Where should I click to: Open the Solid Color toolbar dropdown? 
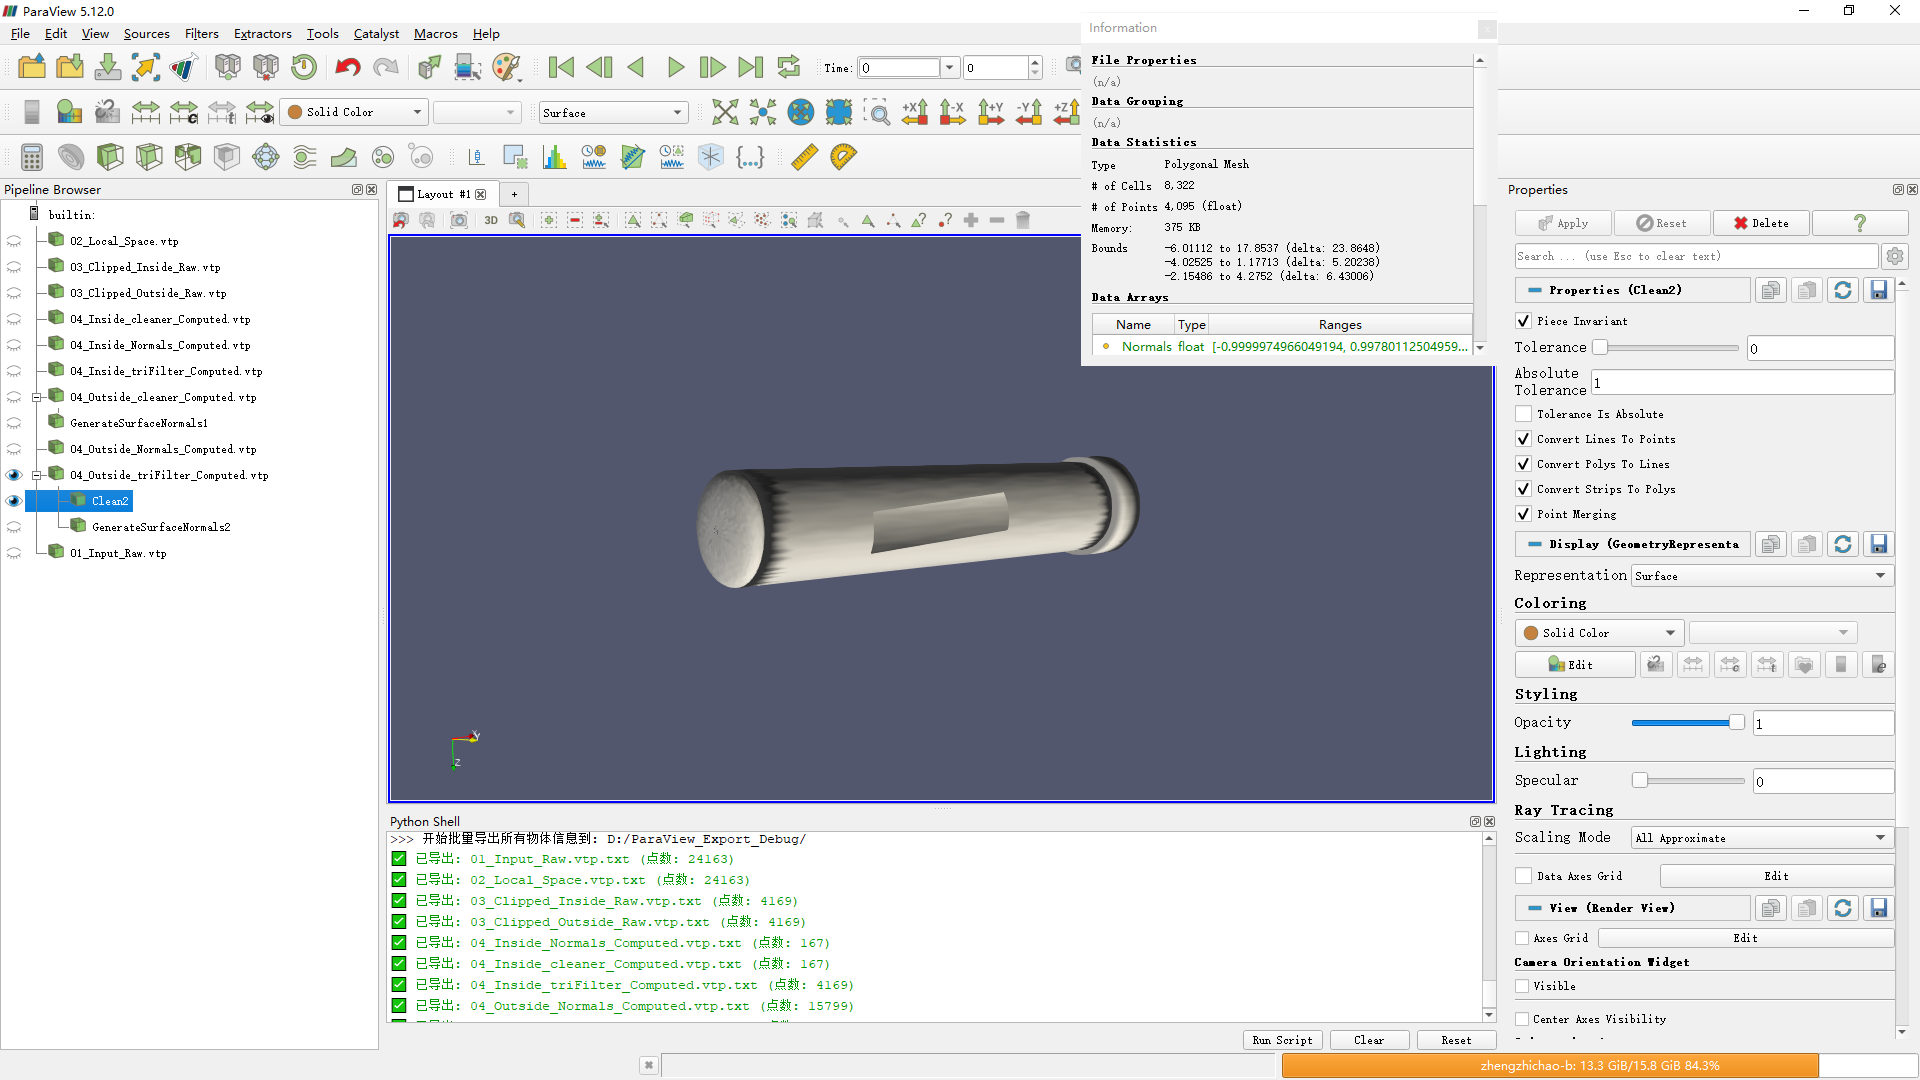click(354, 112)
